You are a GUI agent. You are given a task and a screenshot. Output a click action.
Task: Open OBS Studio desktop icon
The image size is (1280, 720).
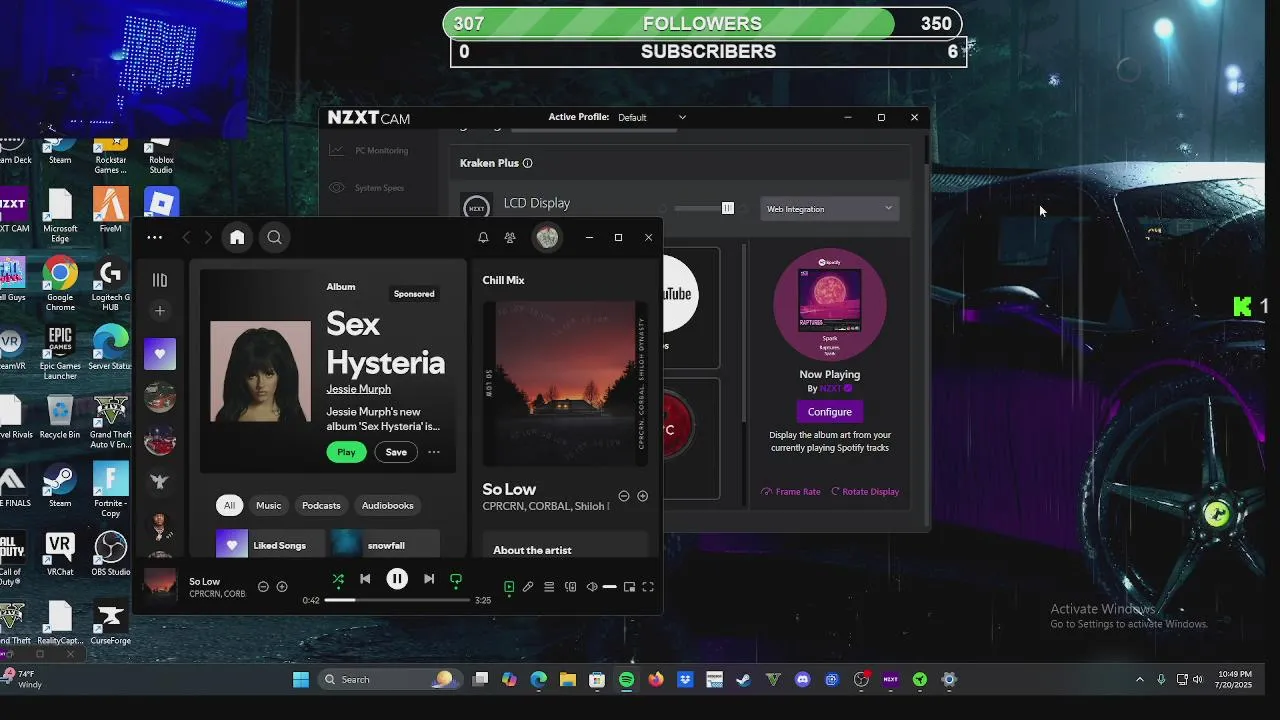click(110, 553)
